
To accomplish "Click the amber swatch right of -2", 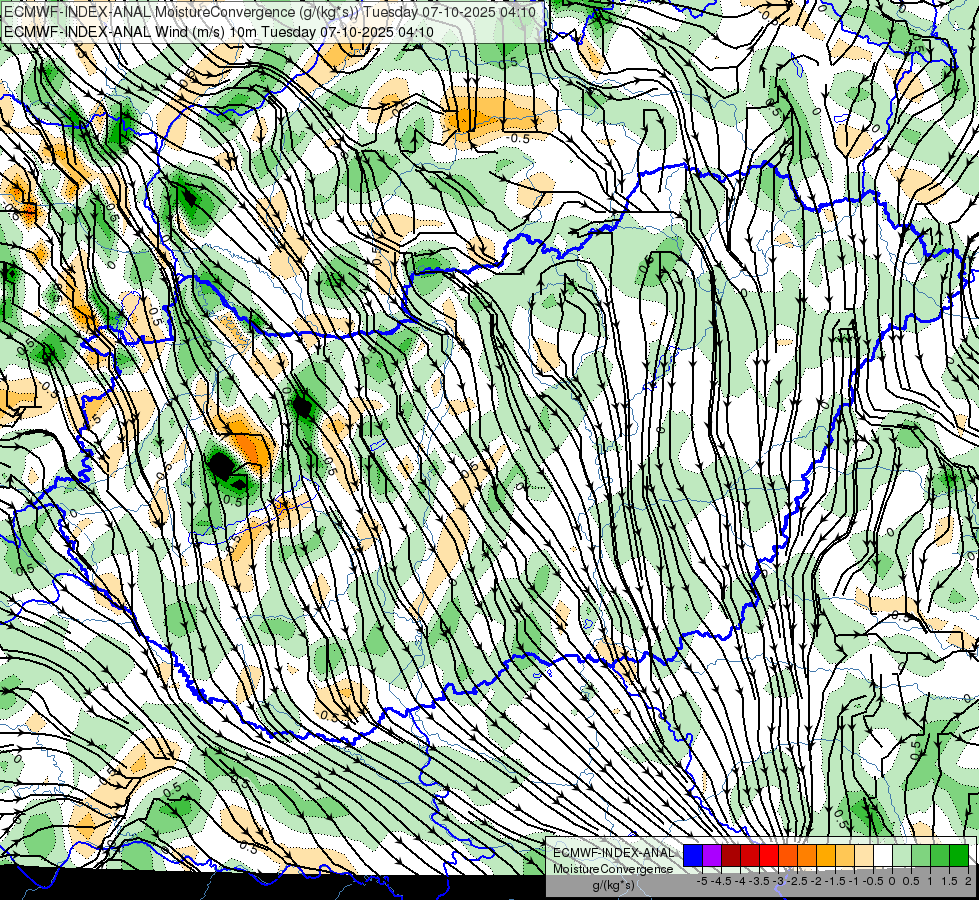I will point(826,855).
